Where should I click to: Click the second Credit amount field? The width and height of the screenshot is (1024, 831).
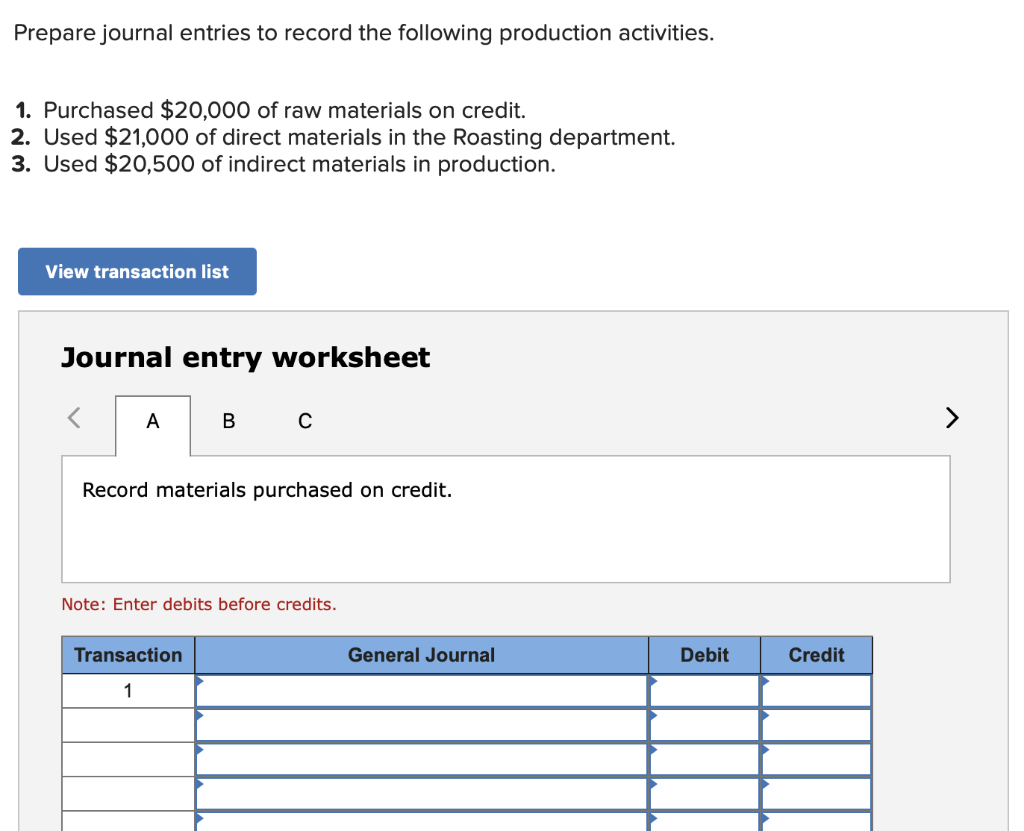pyautogui.click(x=816, y=724)
